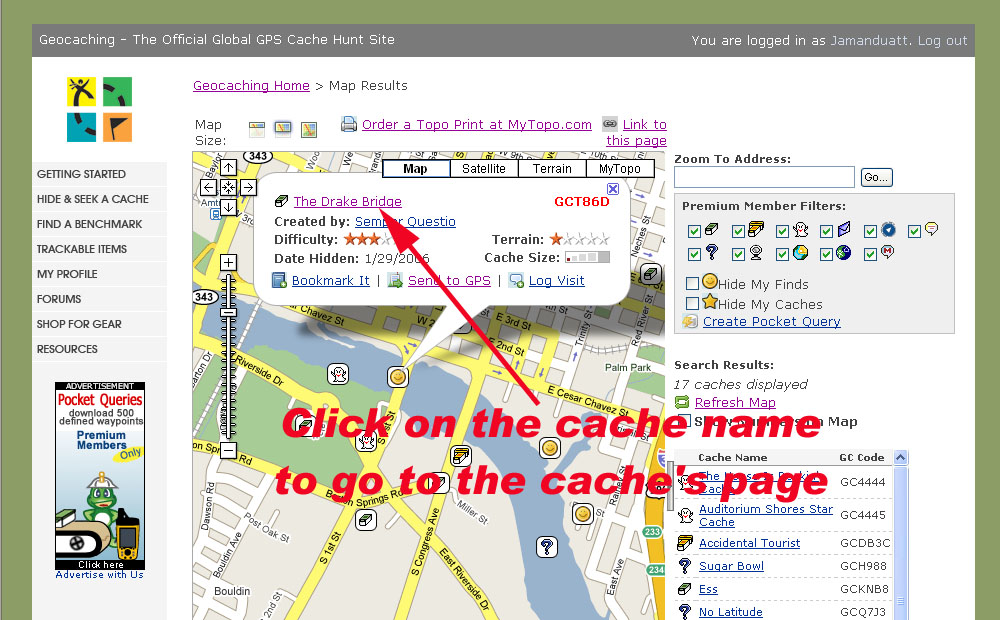Click the Geocaching logo
The image size is (1000, 620).
pyautogui.click(x=99, y=109)
